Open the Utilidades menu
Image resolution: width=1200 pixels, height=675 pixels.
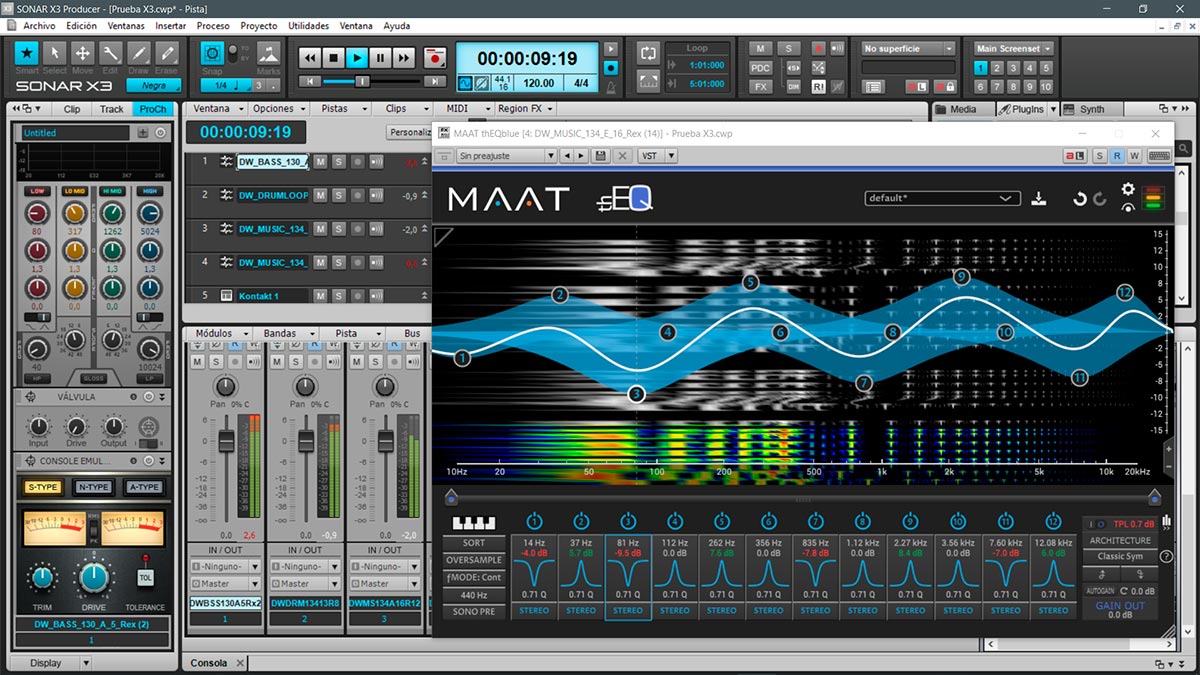click(308, 26)
